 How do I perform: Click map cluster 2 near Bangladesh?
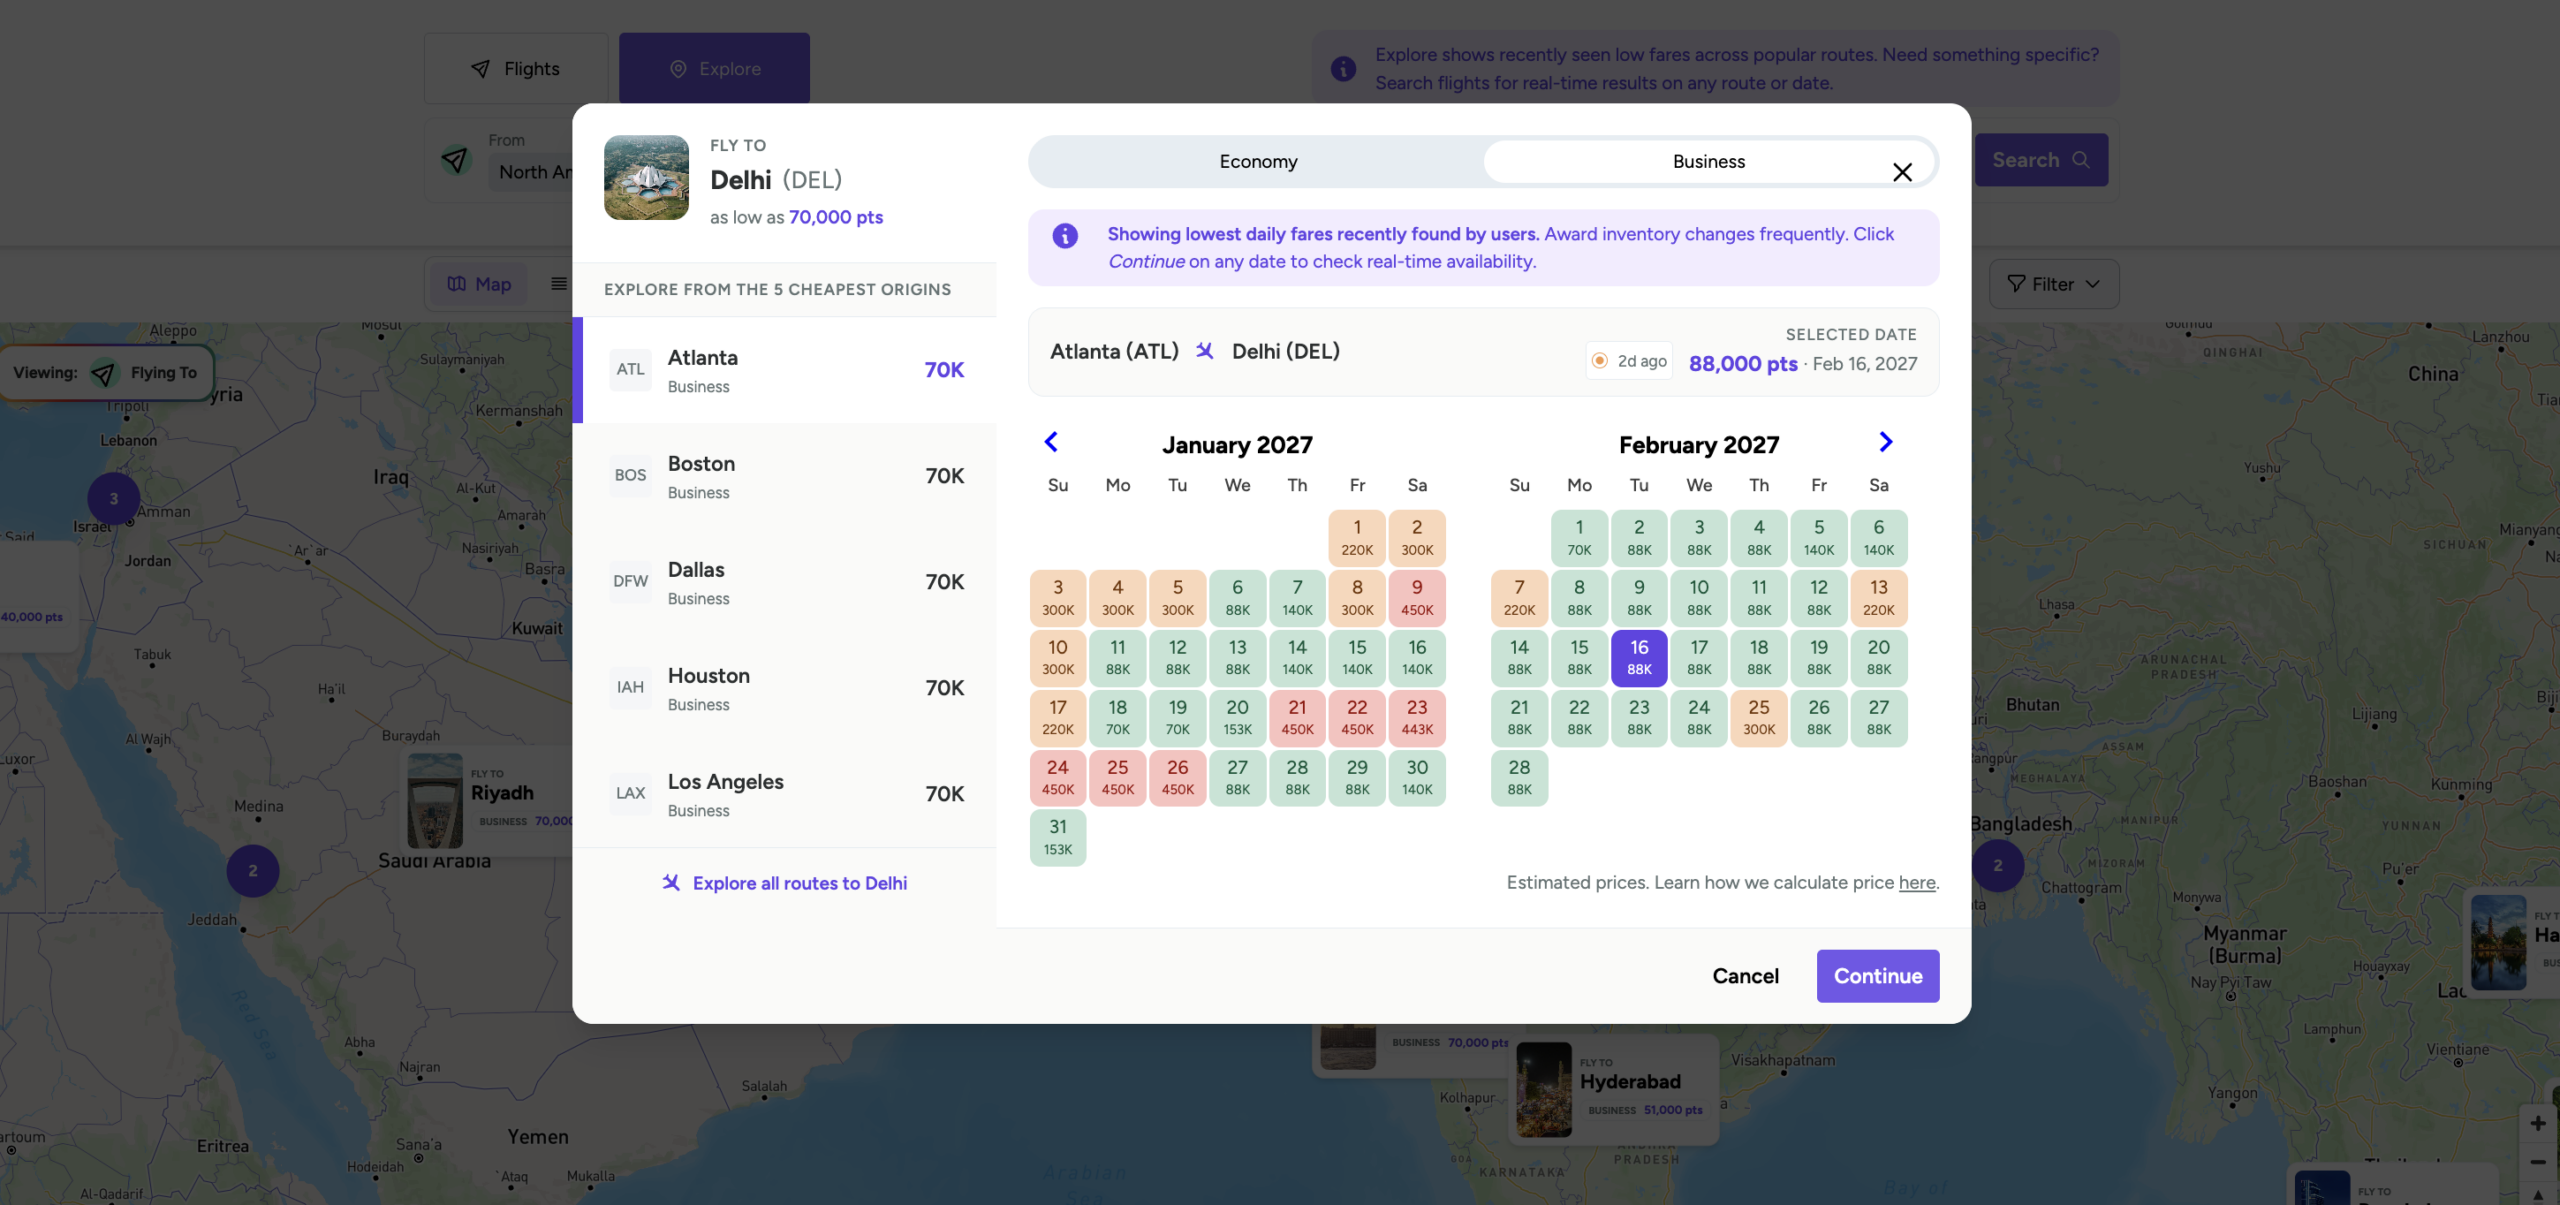pyautogui.click(x=1997, y=866)
